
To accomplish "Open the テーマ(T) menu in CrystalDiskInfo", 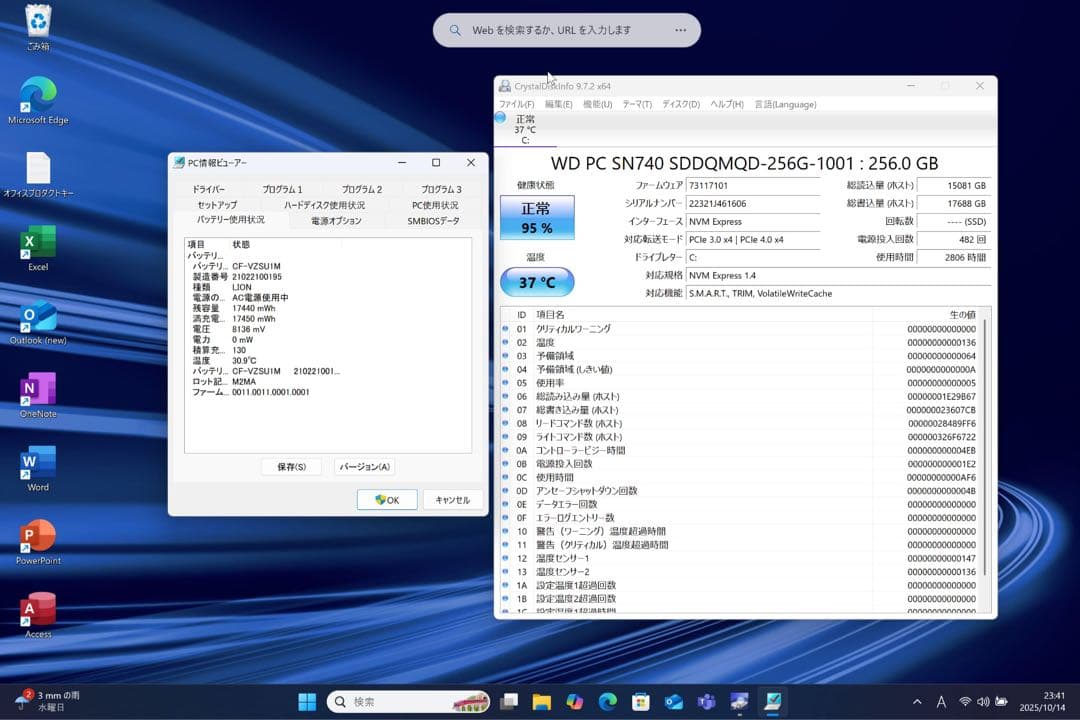I will pos(636,104).
